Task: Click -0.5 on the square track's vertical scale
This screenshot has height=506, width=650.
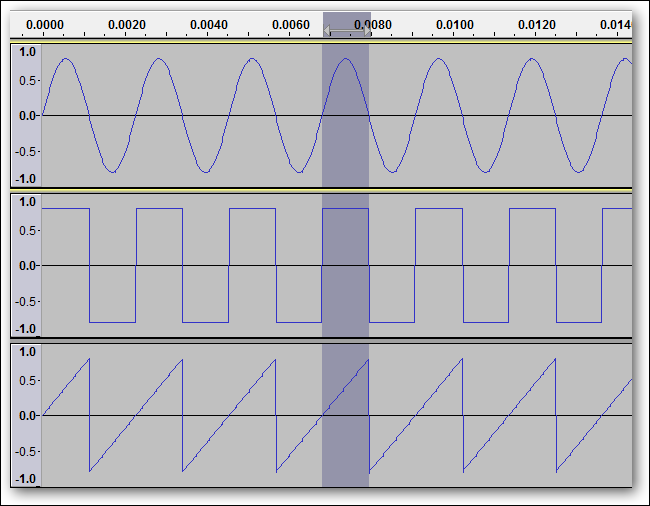Action: tap(26, 301)
